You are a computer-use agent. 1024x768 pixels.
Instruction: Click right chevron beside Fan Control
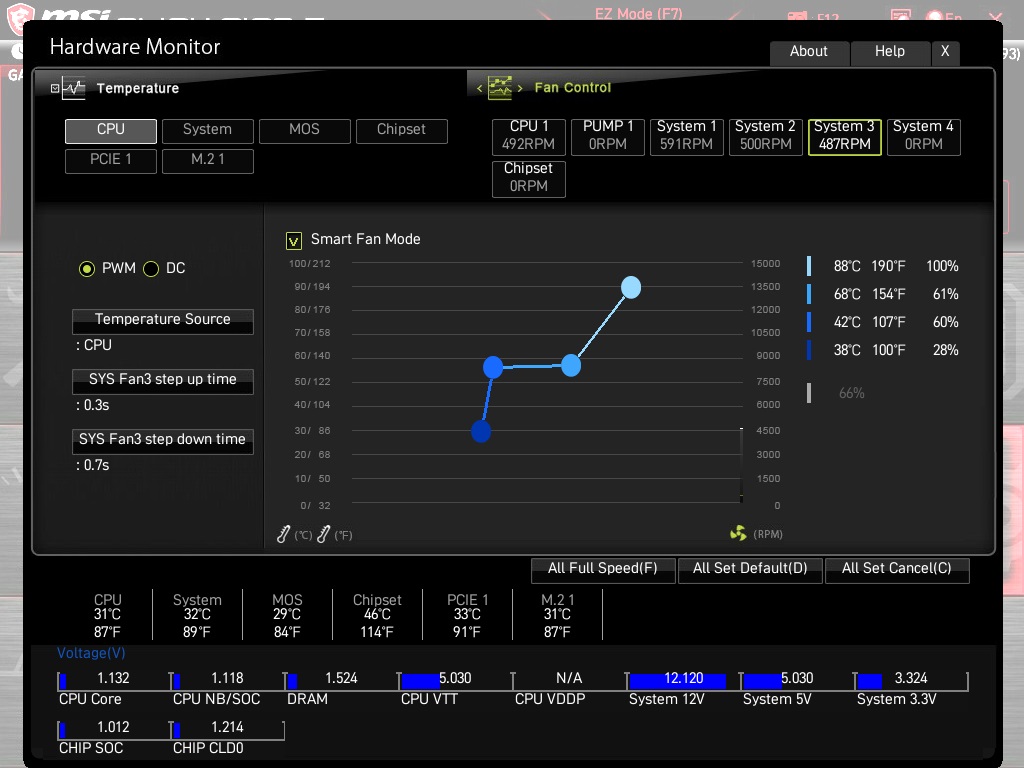(520, 88)
